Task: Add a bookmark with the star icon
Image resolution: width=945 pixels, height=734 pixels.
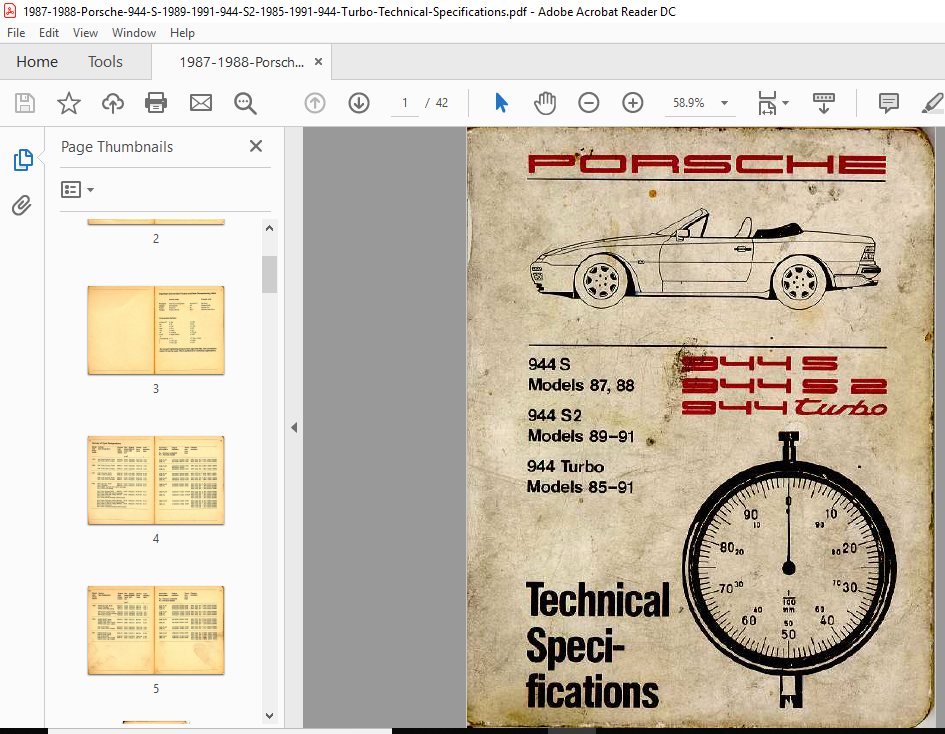Action: [69, 103]
